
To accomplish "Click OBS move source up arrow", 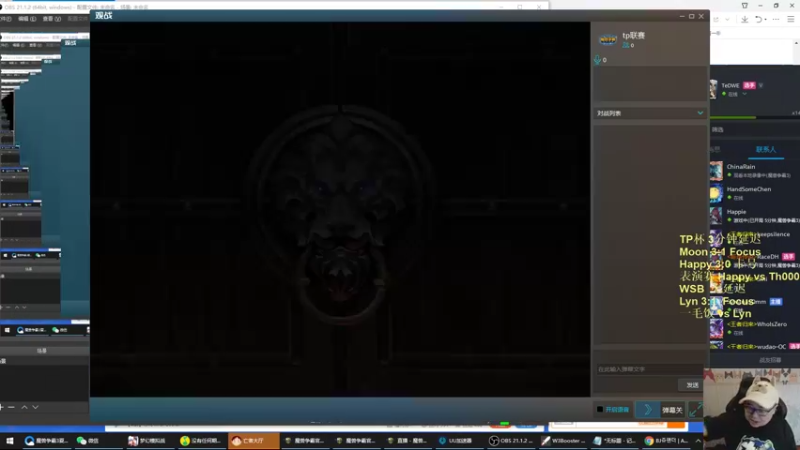I will pyautogui.click(x=24, y=407).
